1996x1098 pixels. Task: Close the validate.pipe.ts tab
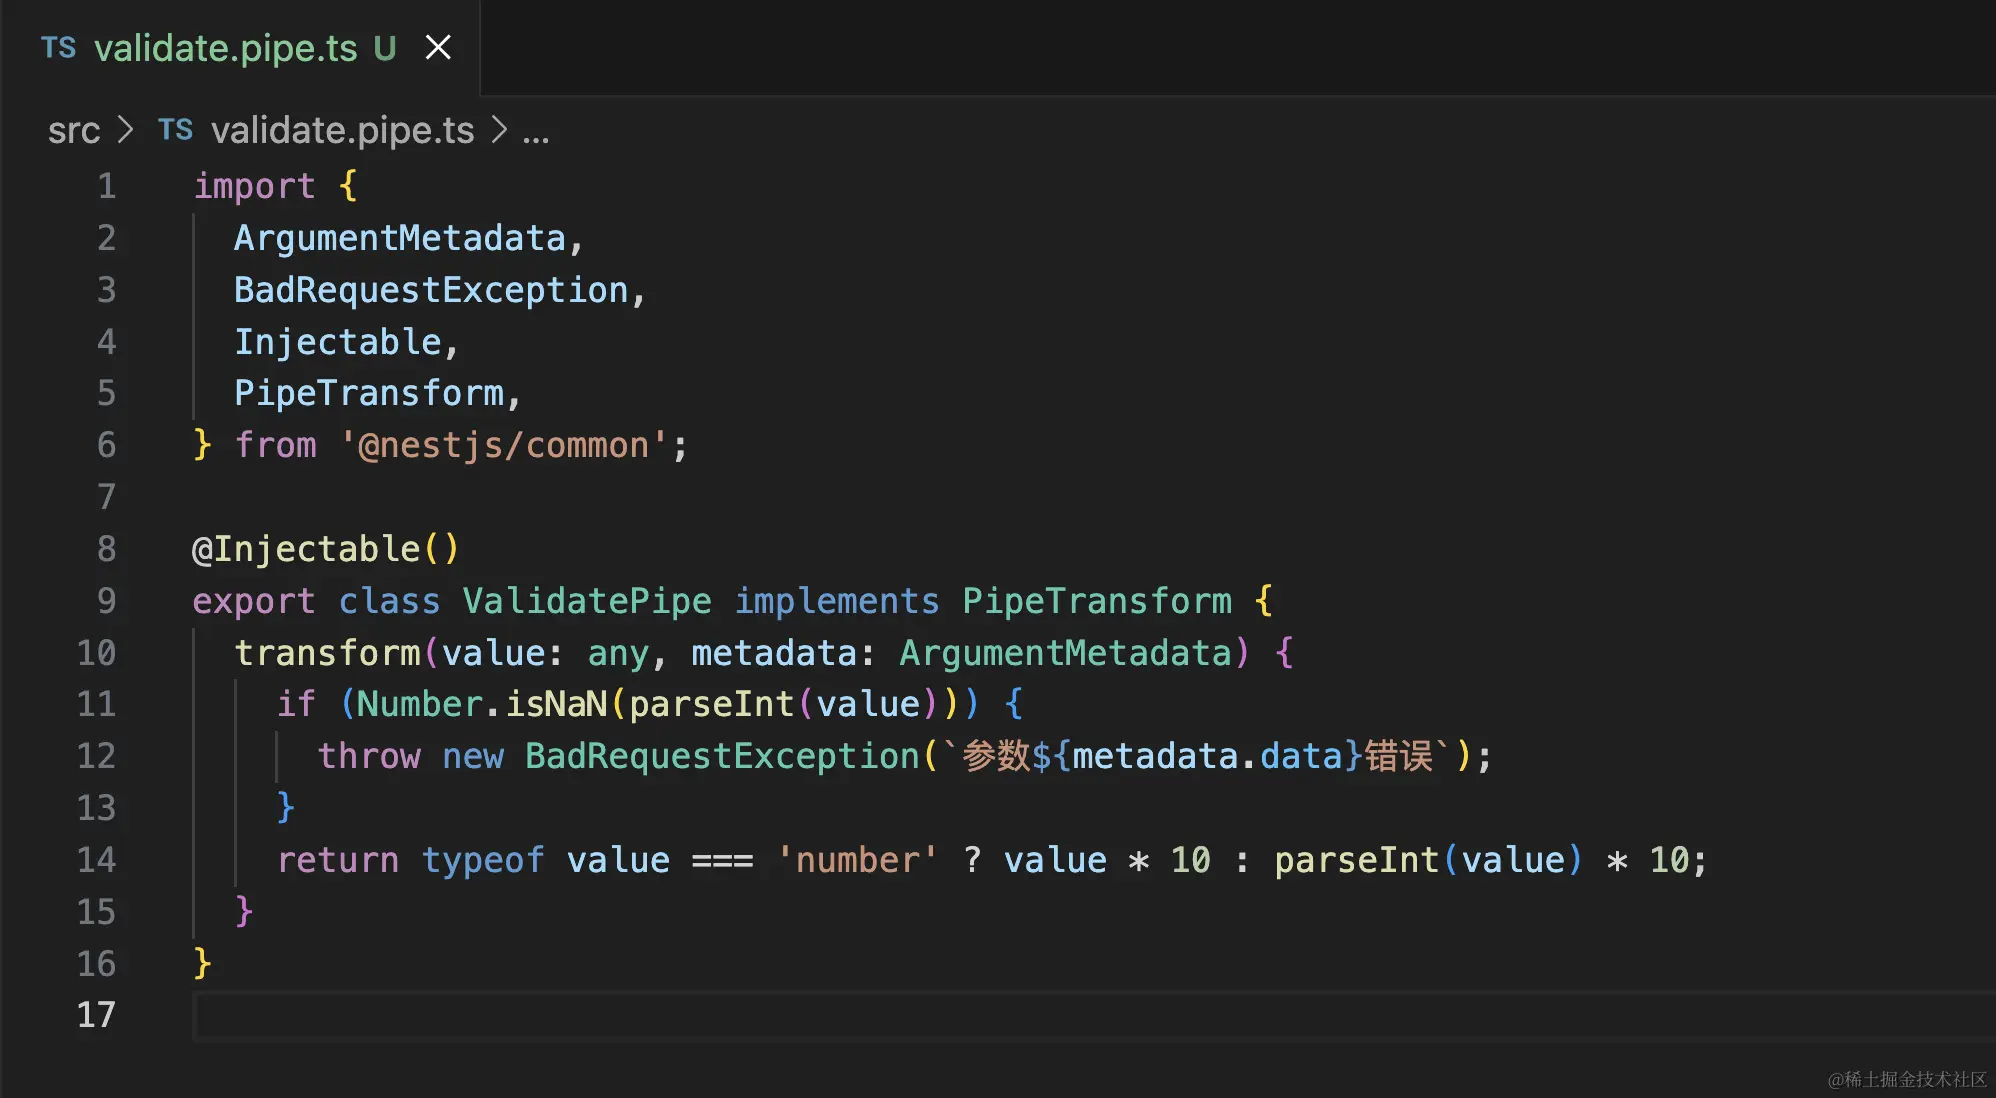(438, 47)
